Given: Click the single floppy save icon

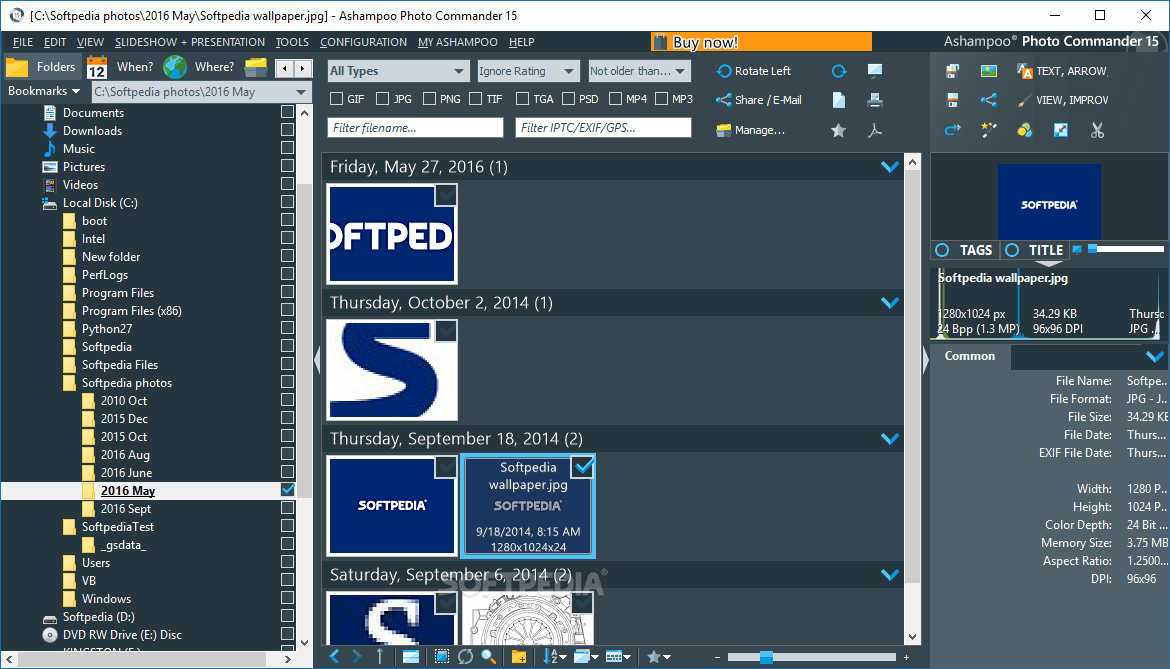Looking at the screenshot, I should 952,100.
